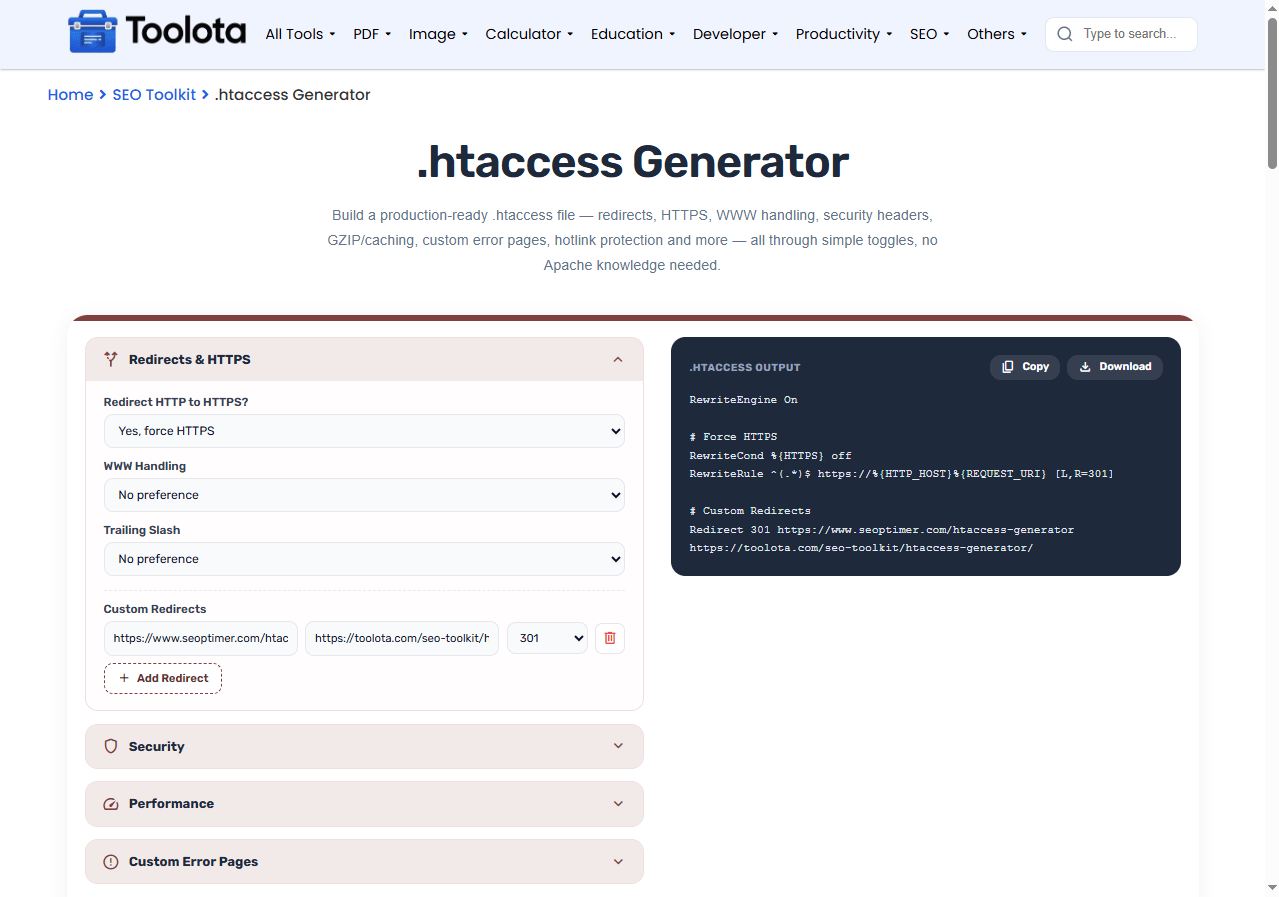Click the '.HTACCESS OUTPUT' label

[745, 368]
